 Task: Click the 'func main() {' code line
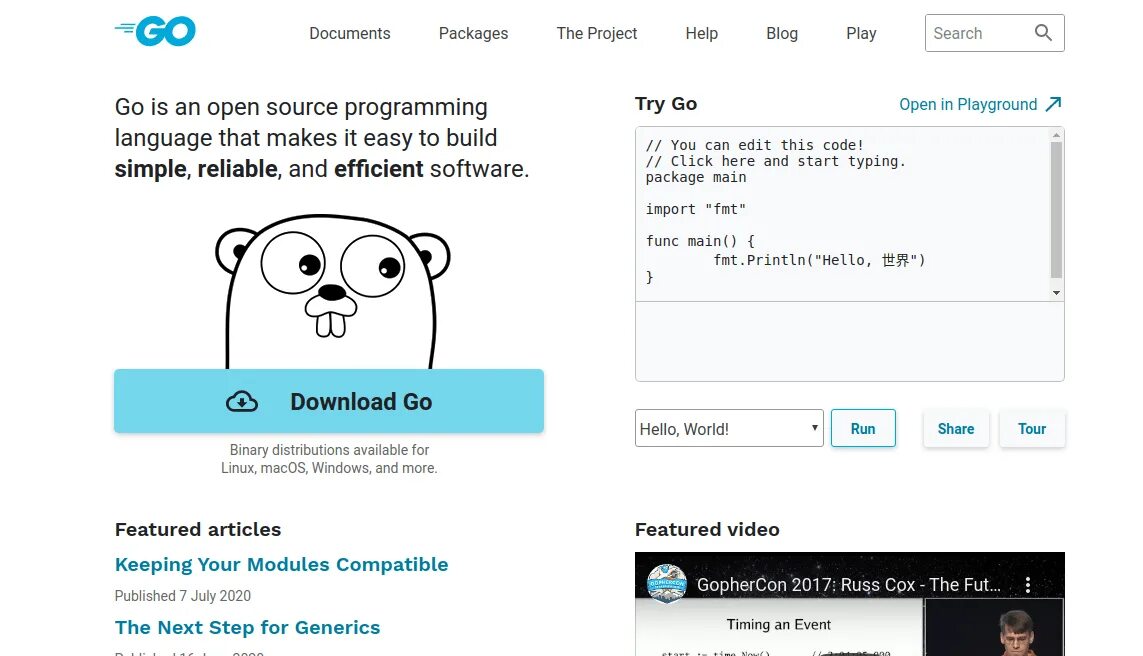700,241
